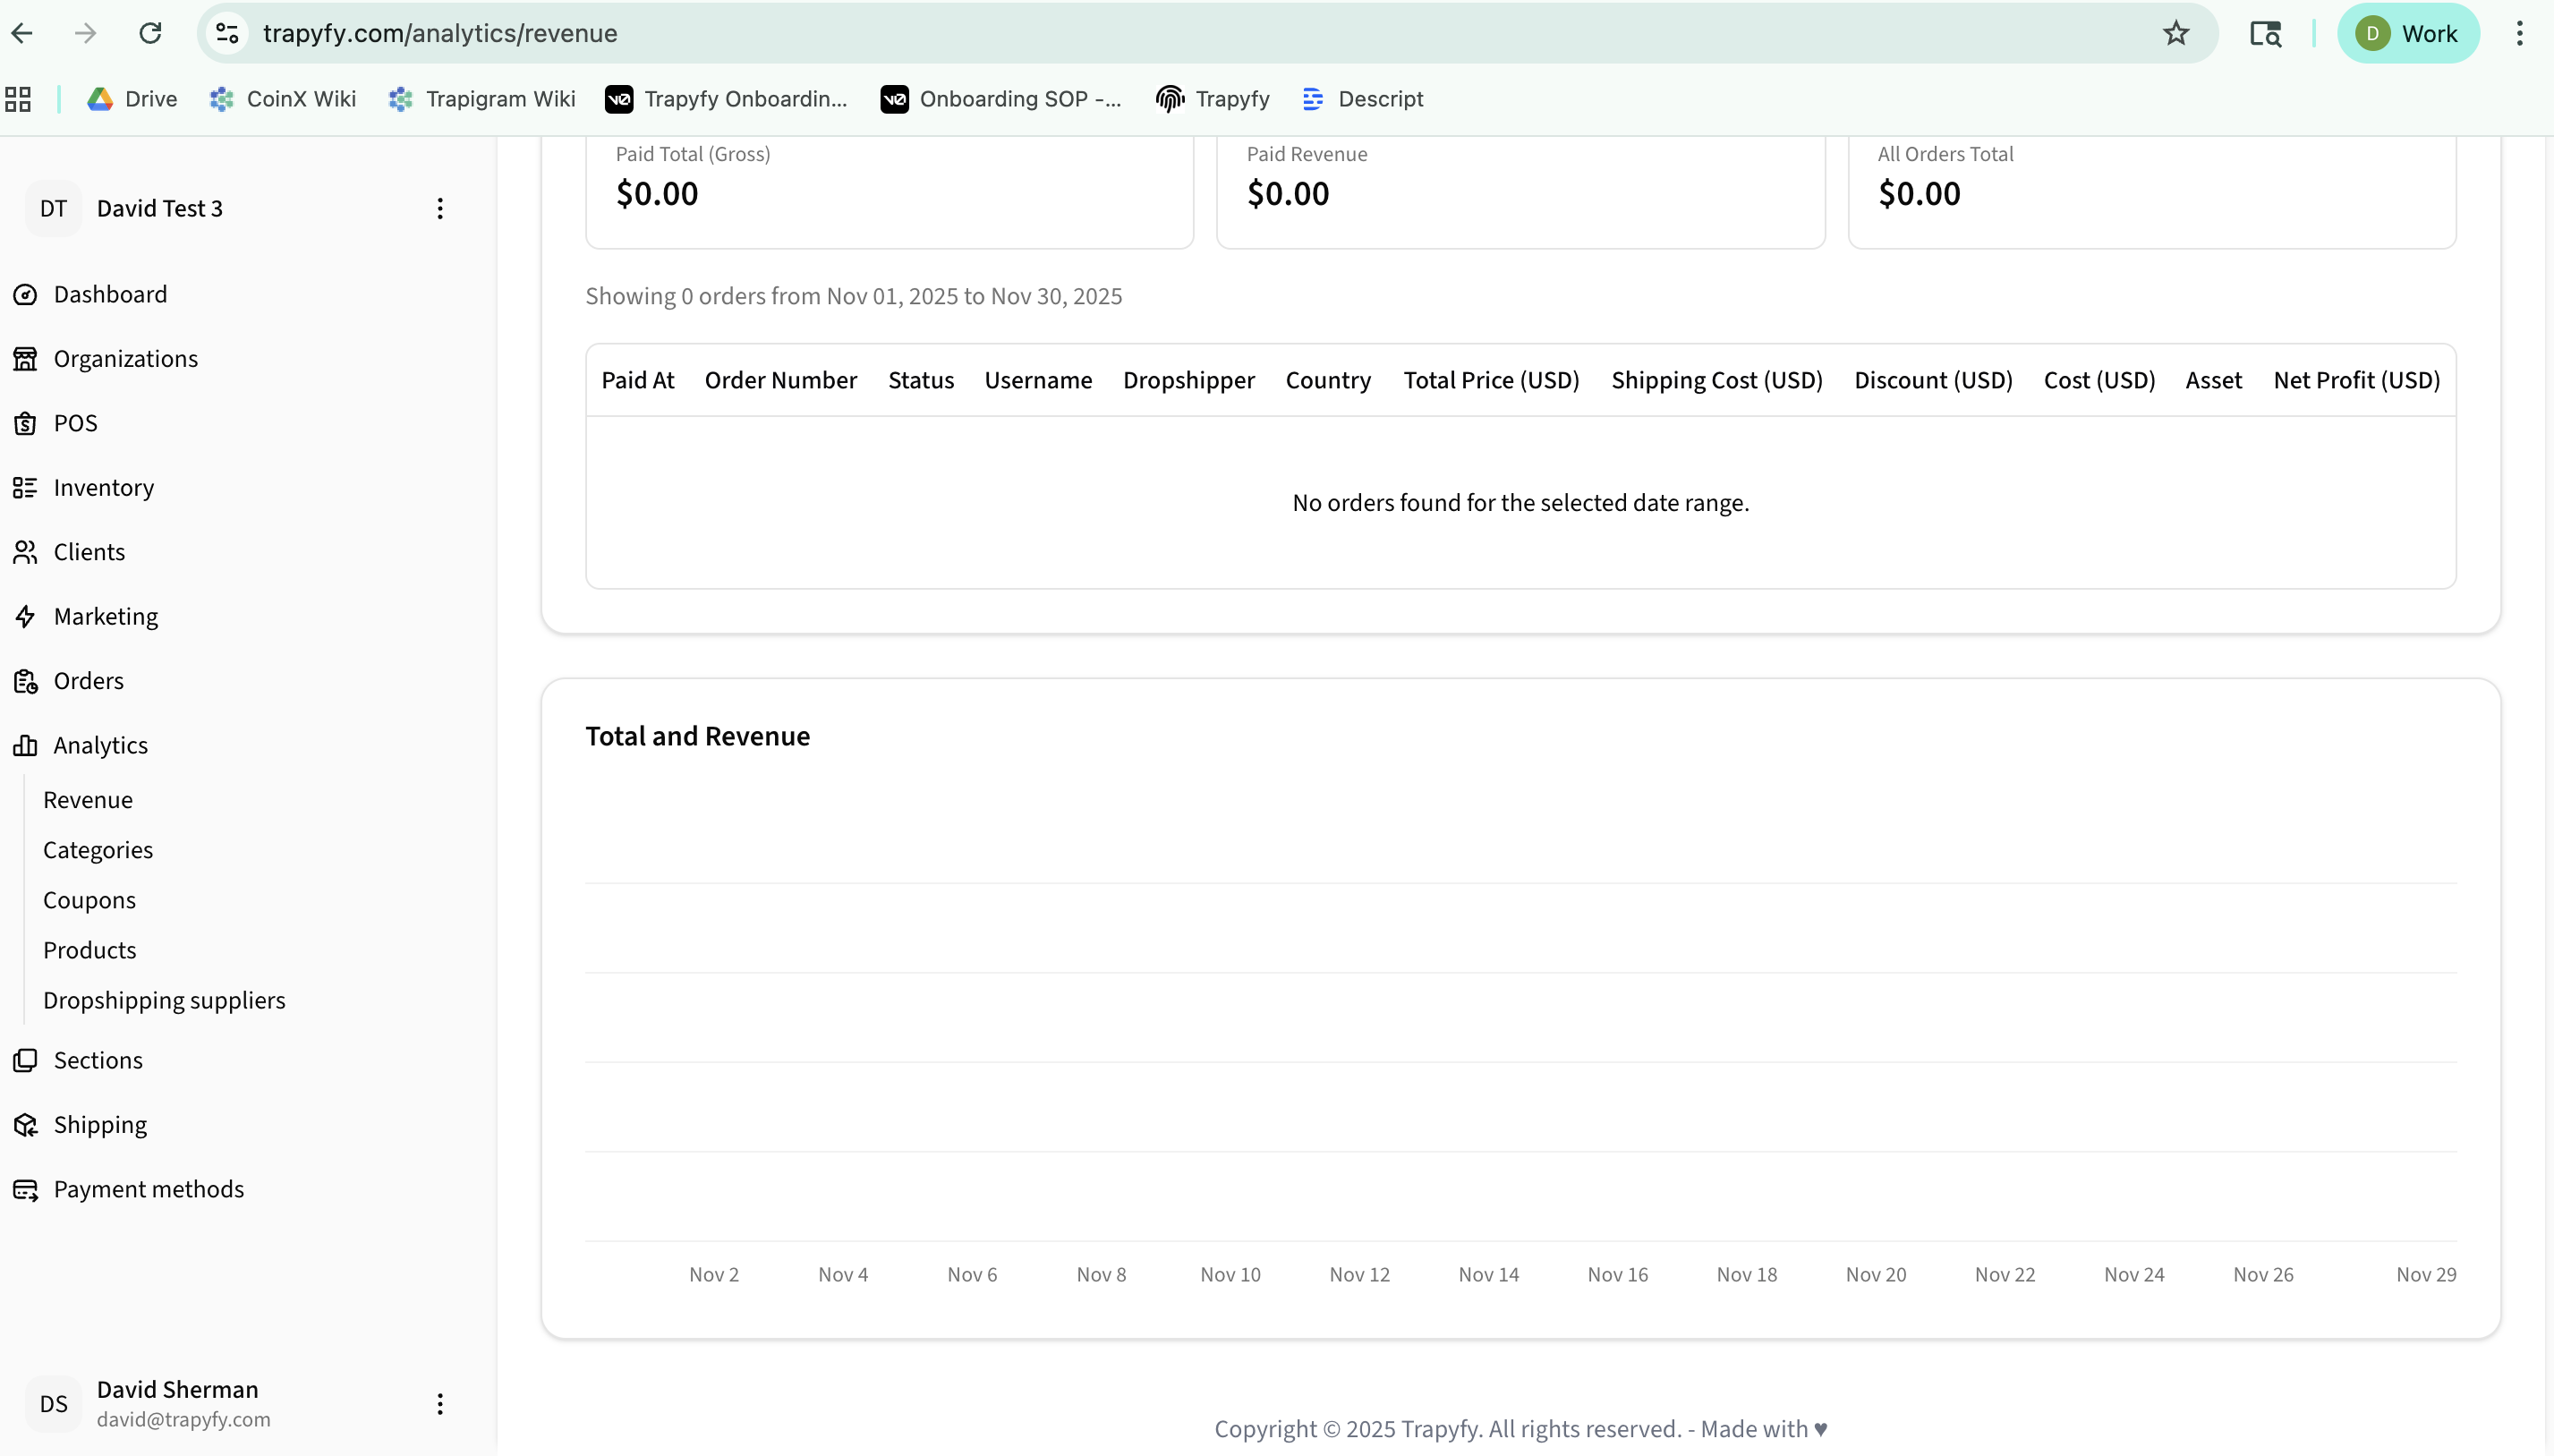Click the browser back arrow

pyautogui.click(x=22, y=33)
